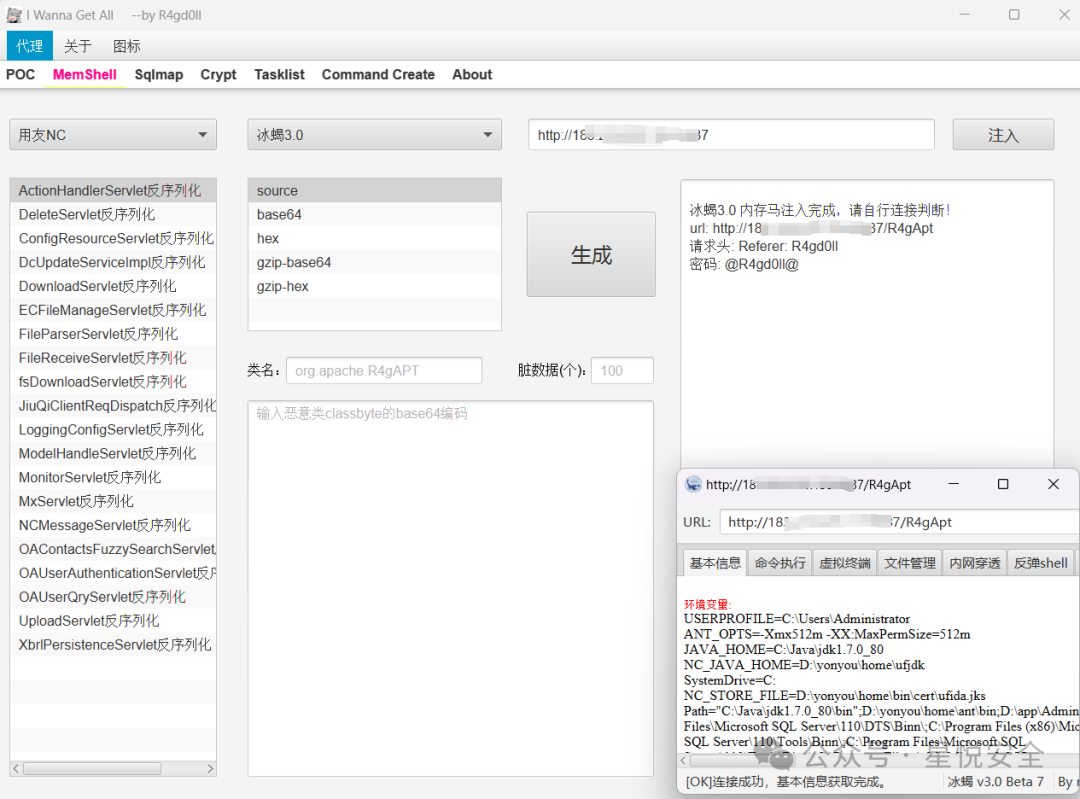Open the 内网穿透 tab in Behinder

[974, 563]
